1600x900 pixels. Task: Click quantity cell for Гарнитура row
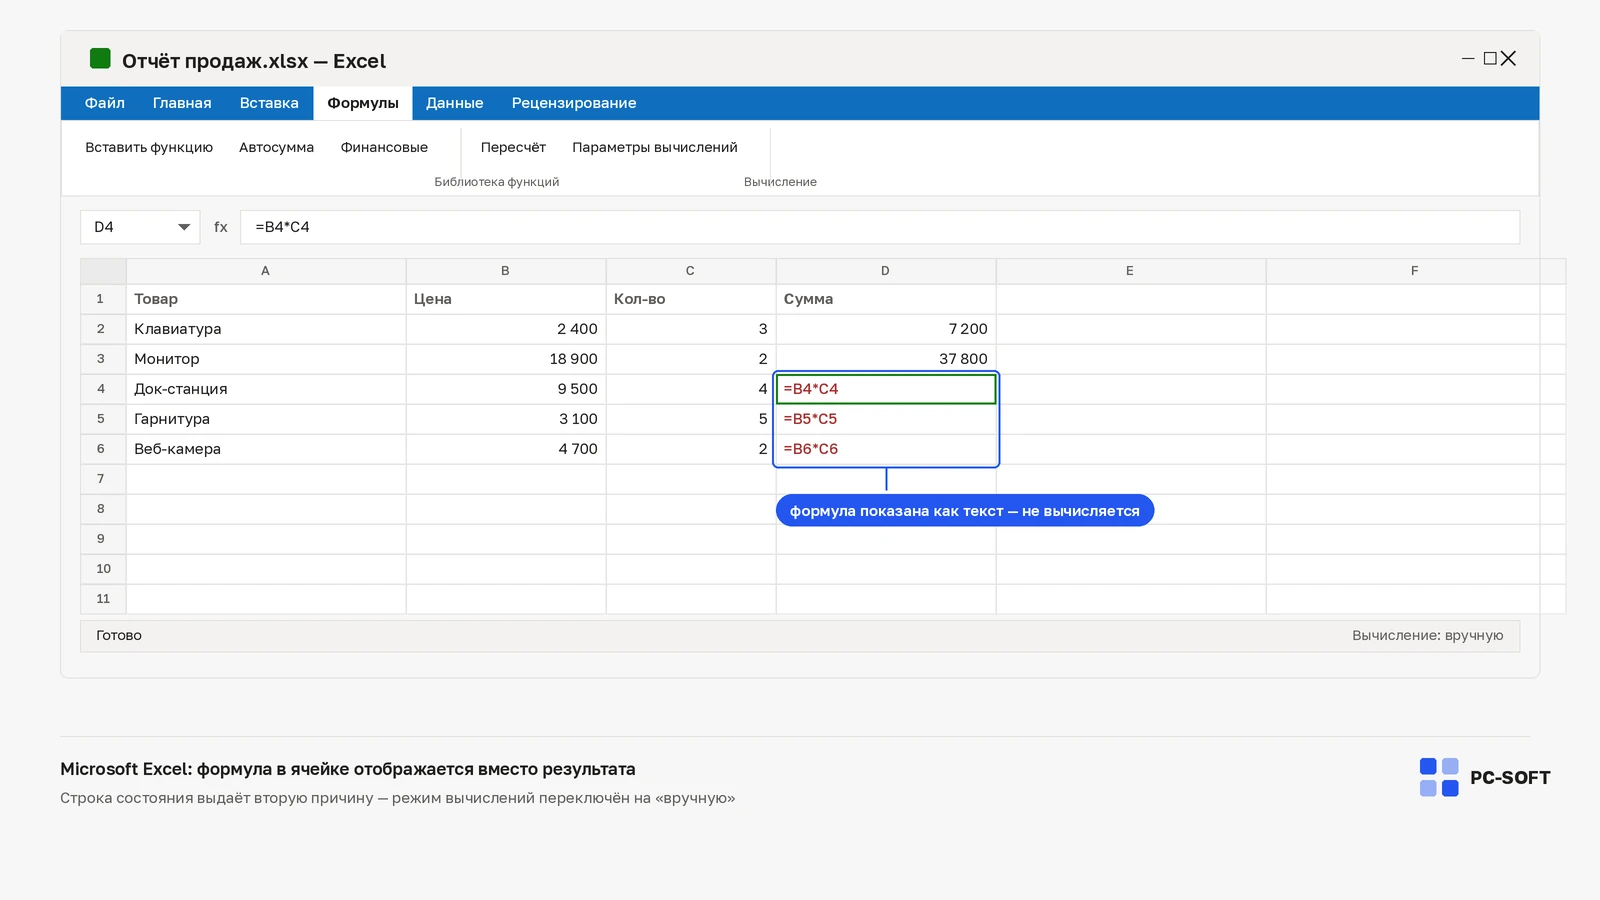(x=691, y=419)
